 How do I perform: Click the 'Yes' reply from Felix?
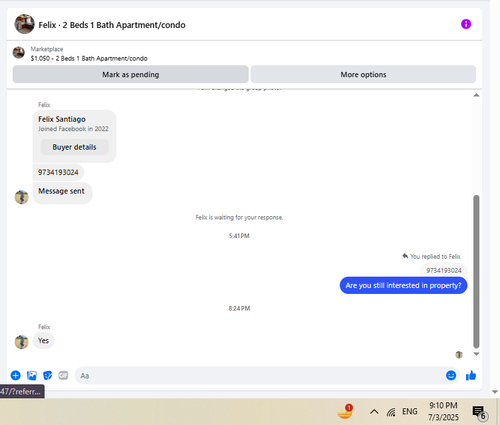43,341
